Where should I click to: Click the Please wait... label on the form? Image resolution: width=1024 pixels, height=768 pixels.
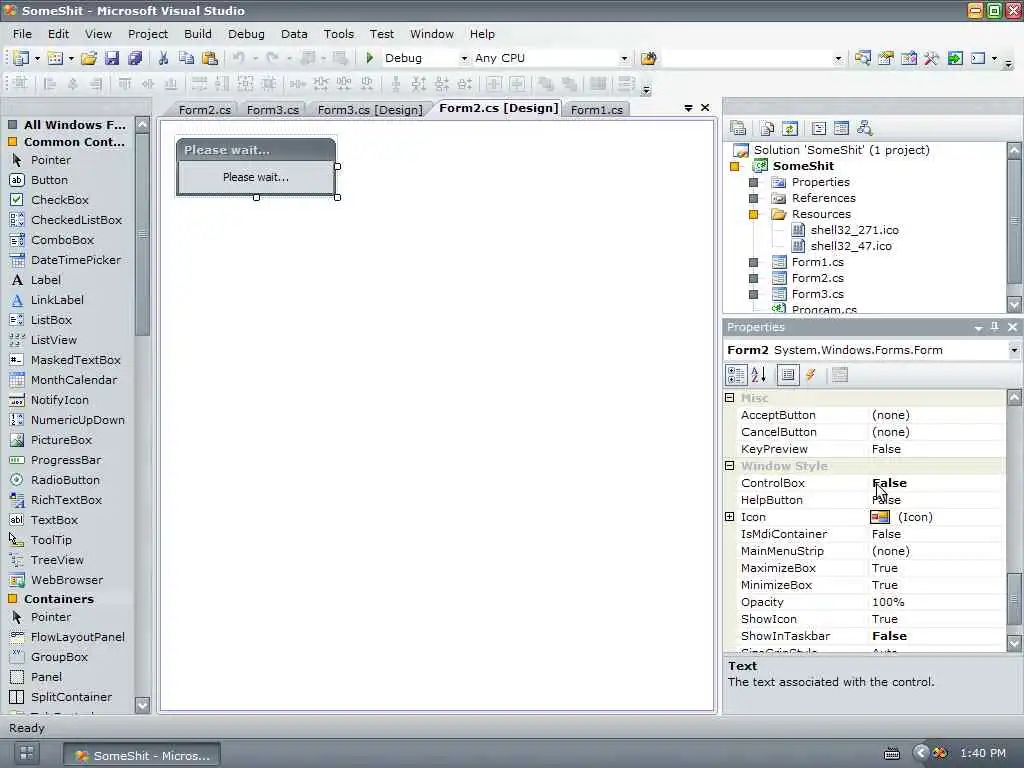click(x=256, y=177)
